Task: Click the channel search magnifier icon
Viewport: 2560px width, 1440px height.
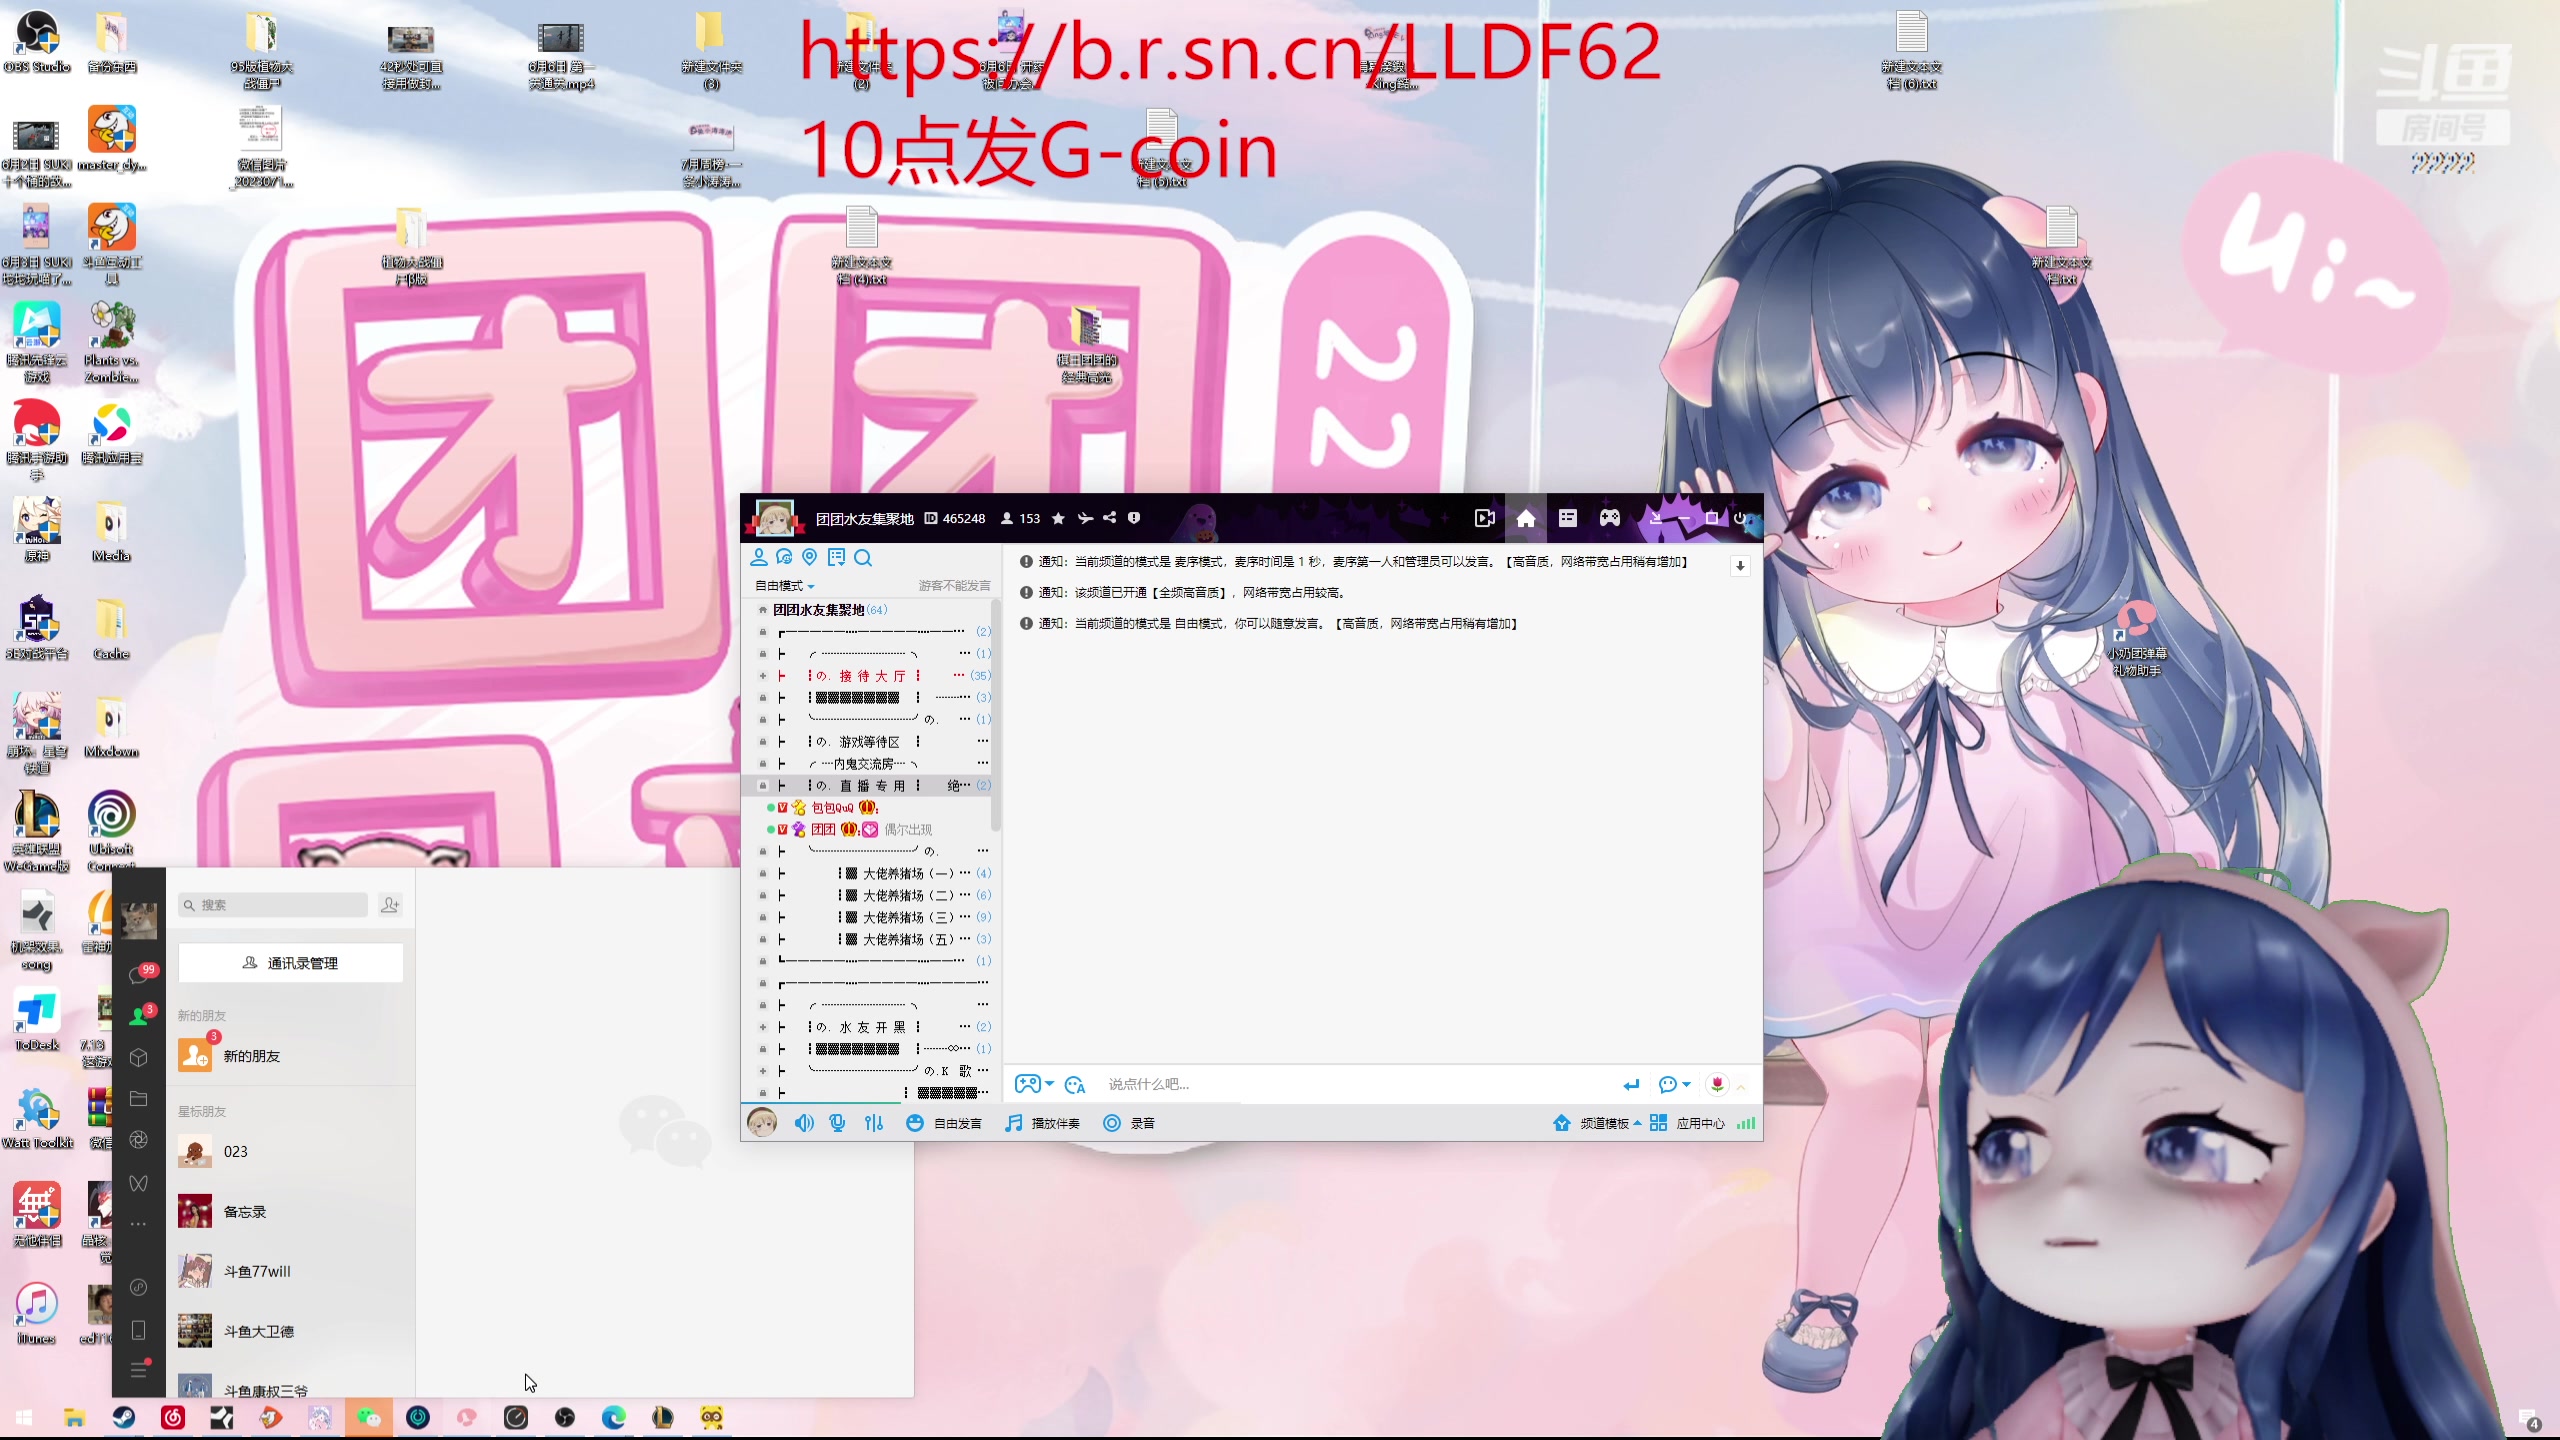Action: (x=863, y=558)
